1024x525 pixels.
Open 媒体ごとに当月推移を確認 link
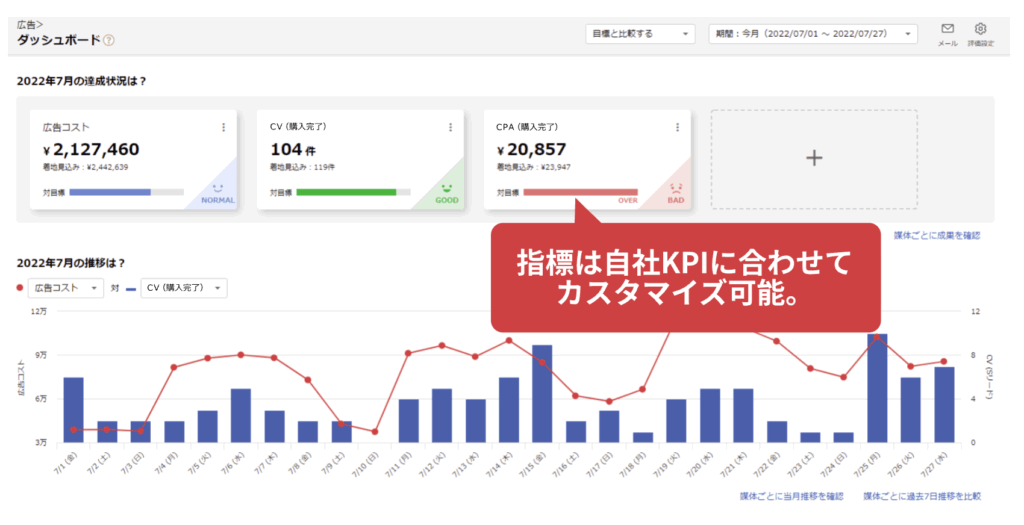point(791,496)
